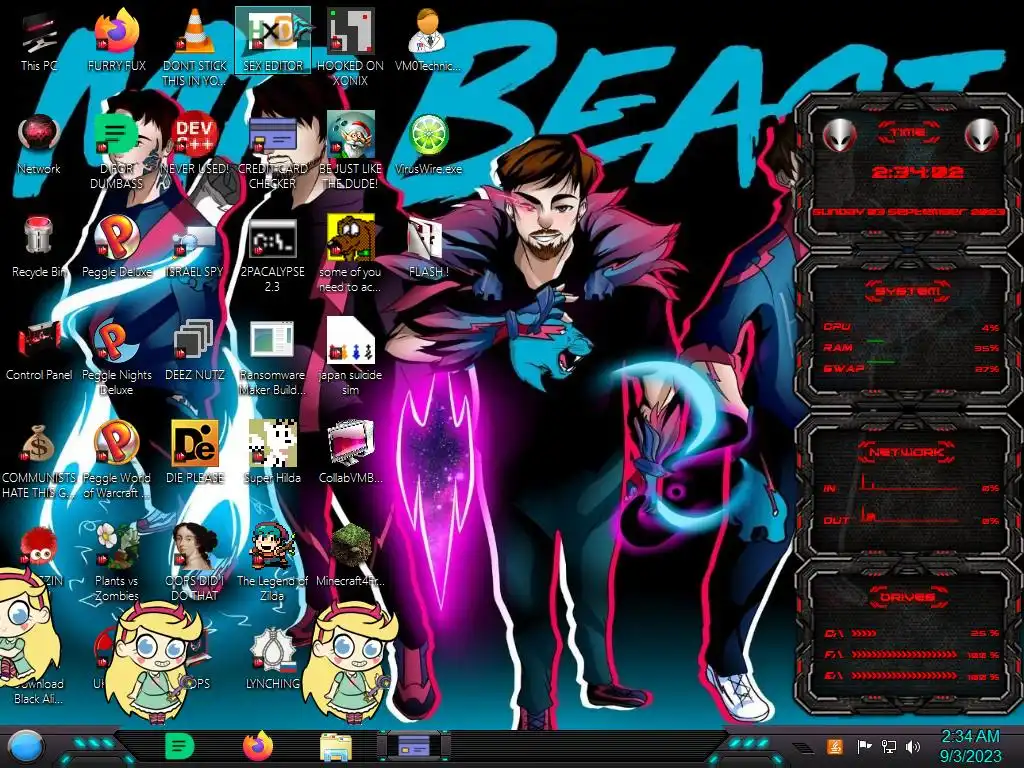Screen dimensions: 1024x768
Task: Open the beaver icon some of you need to ac...
Action: 350,255
